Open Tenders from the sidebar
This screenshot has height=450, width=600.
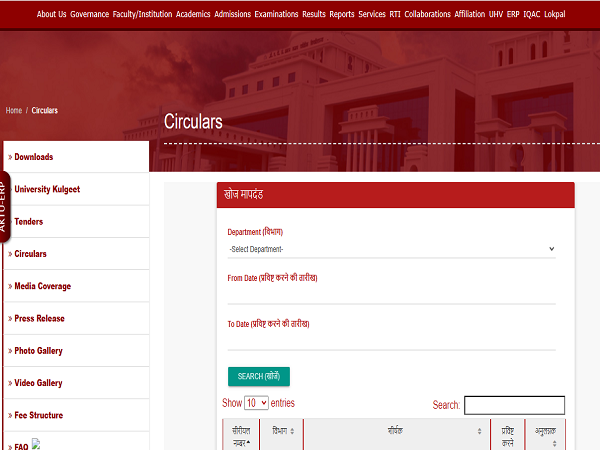click(29, 222)
